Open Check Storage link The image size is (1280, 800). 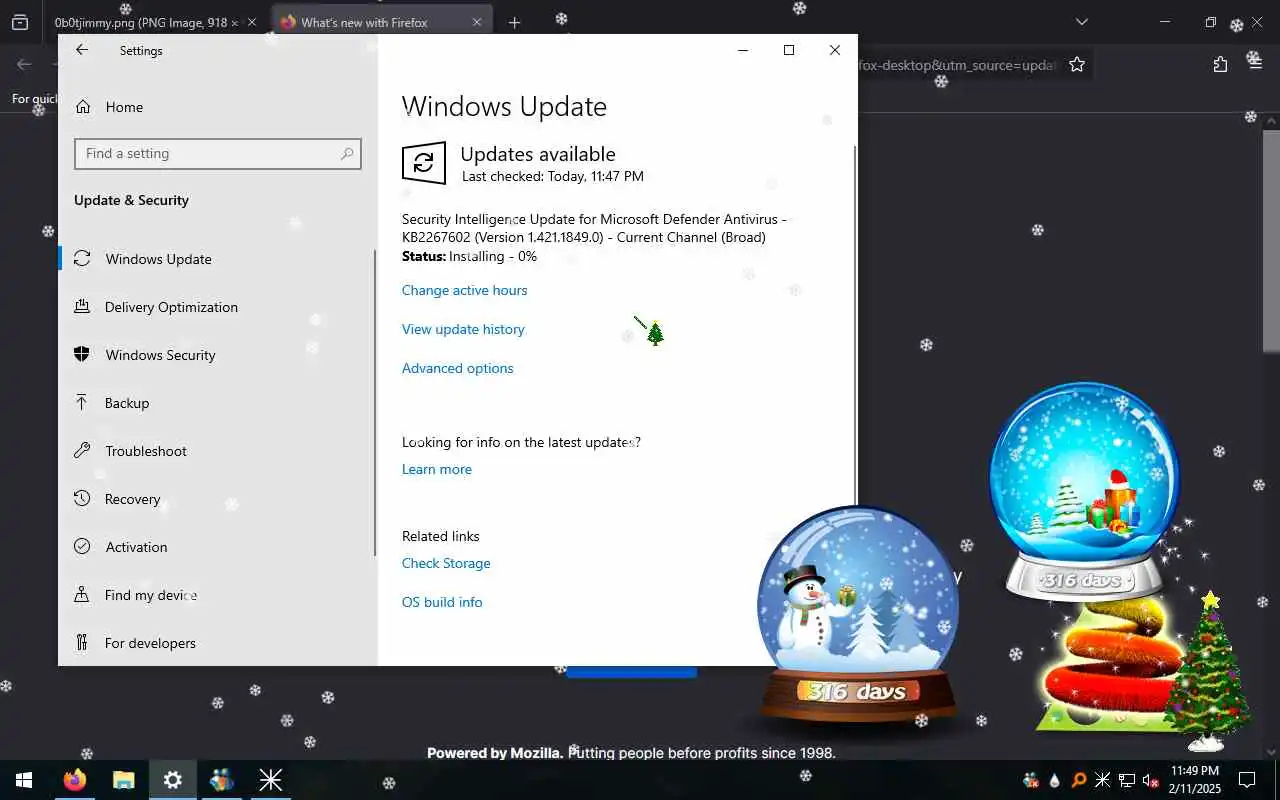click(x=446, y=563)
